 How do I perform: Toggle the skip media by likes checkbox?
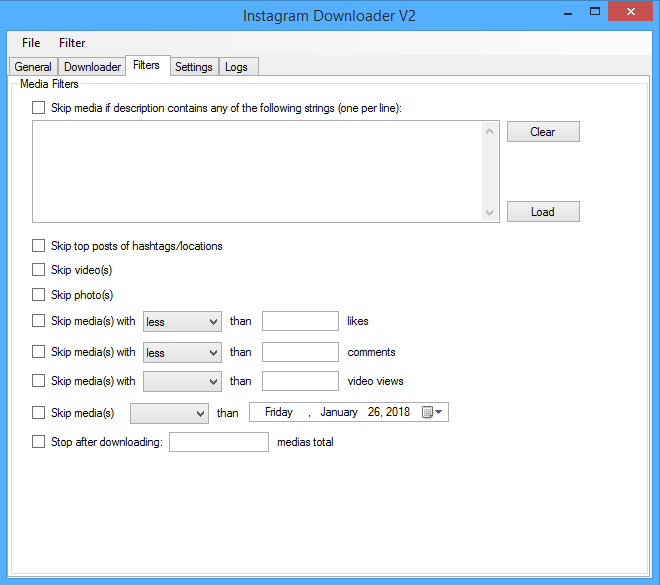(39, 321)
